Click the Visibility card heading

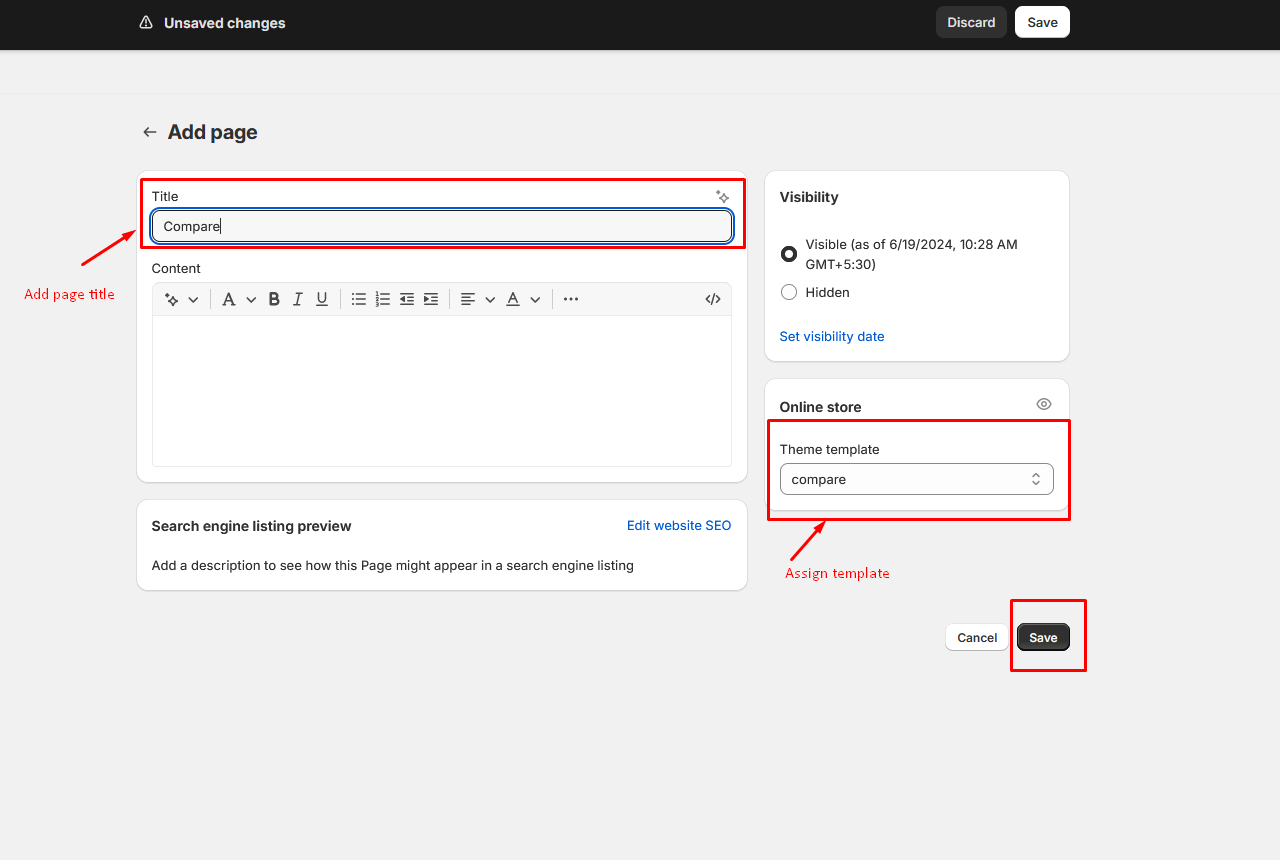[x=809, y=197]
